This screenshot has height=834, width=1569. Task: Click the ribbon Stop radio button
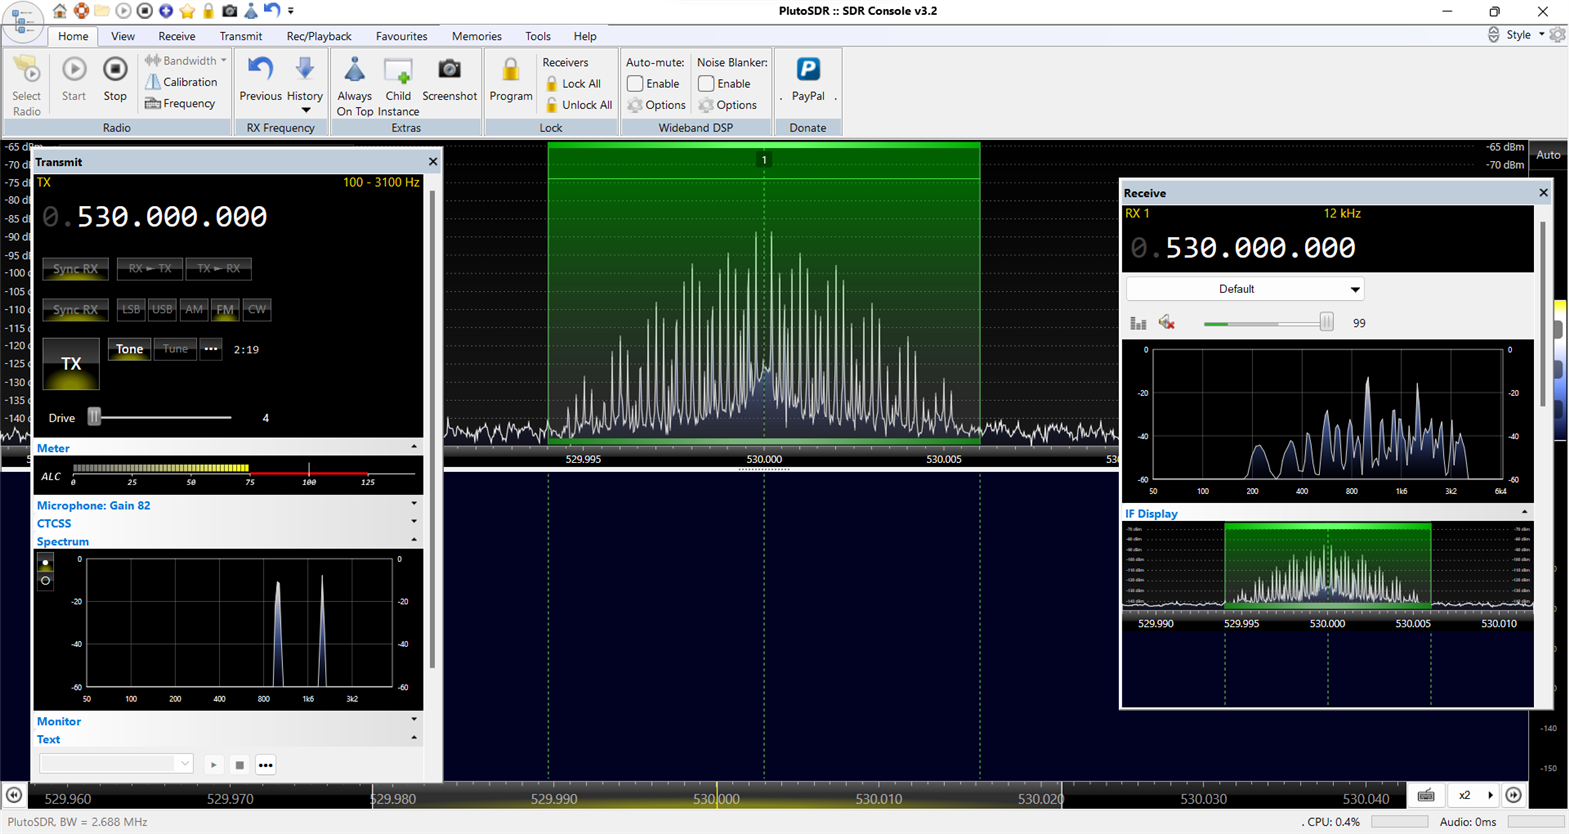(115, 80)
